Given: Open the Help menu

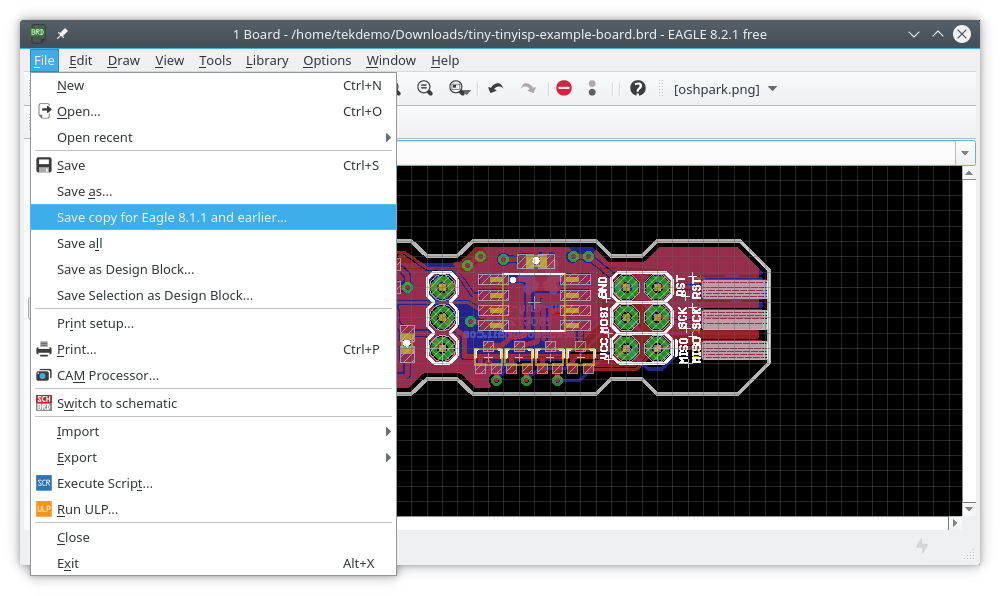Looking at the screenshot, I should pos(445,61).
